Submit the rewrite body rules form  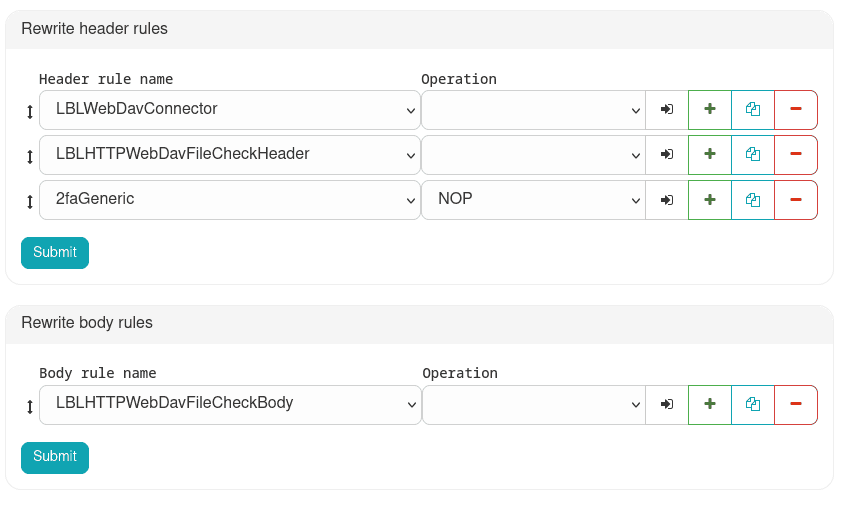55,457
